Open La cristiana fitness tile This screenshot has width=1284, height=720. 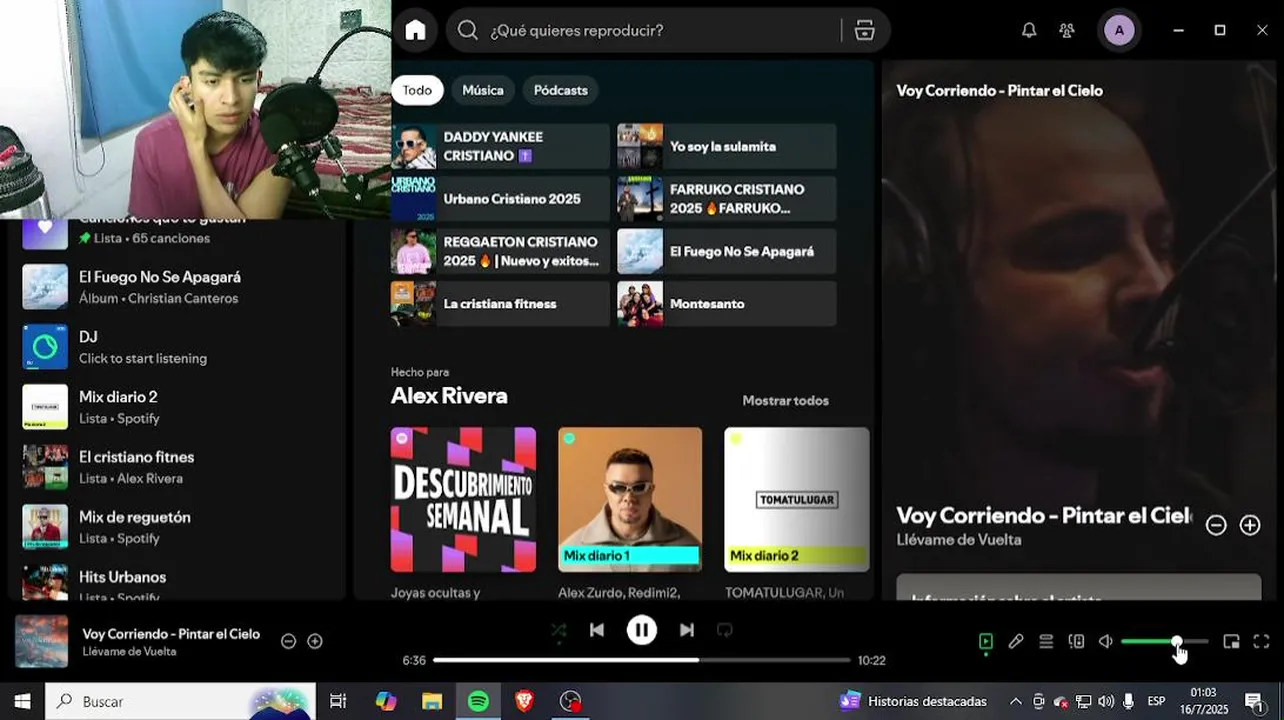click(x=500, y=303)
